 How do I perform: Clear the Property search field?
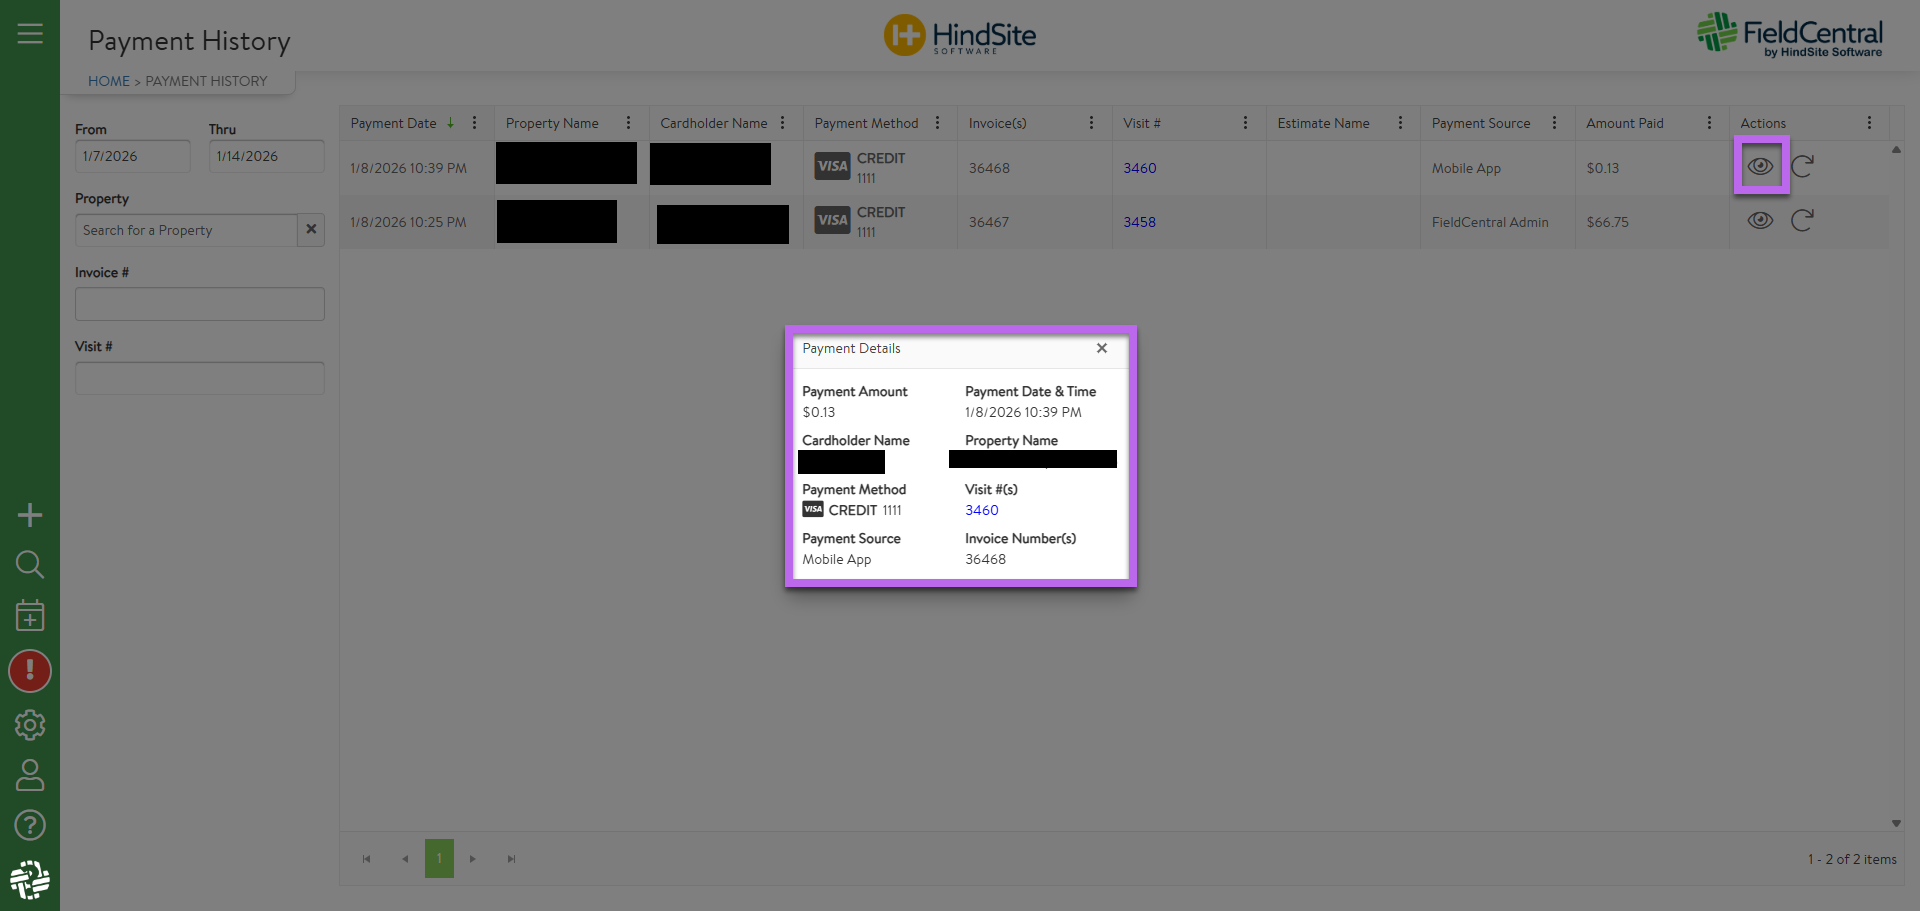(x=311, y=230)
